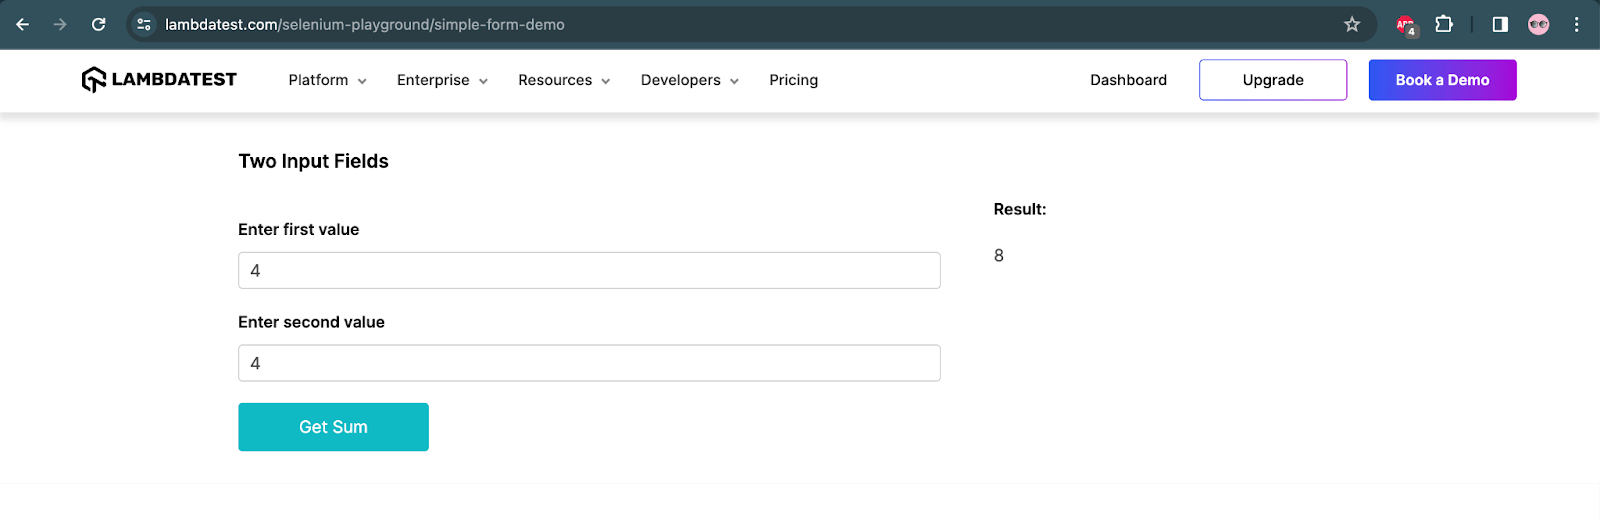
Task: Toggle the browser side panel icon
Action: [x=1500, y=24]
